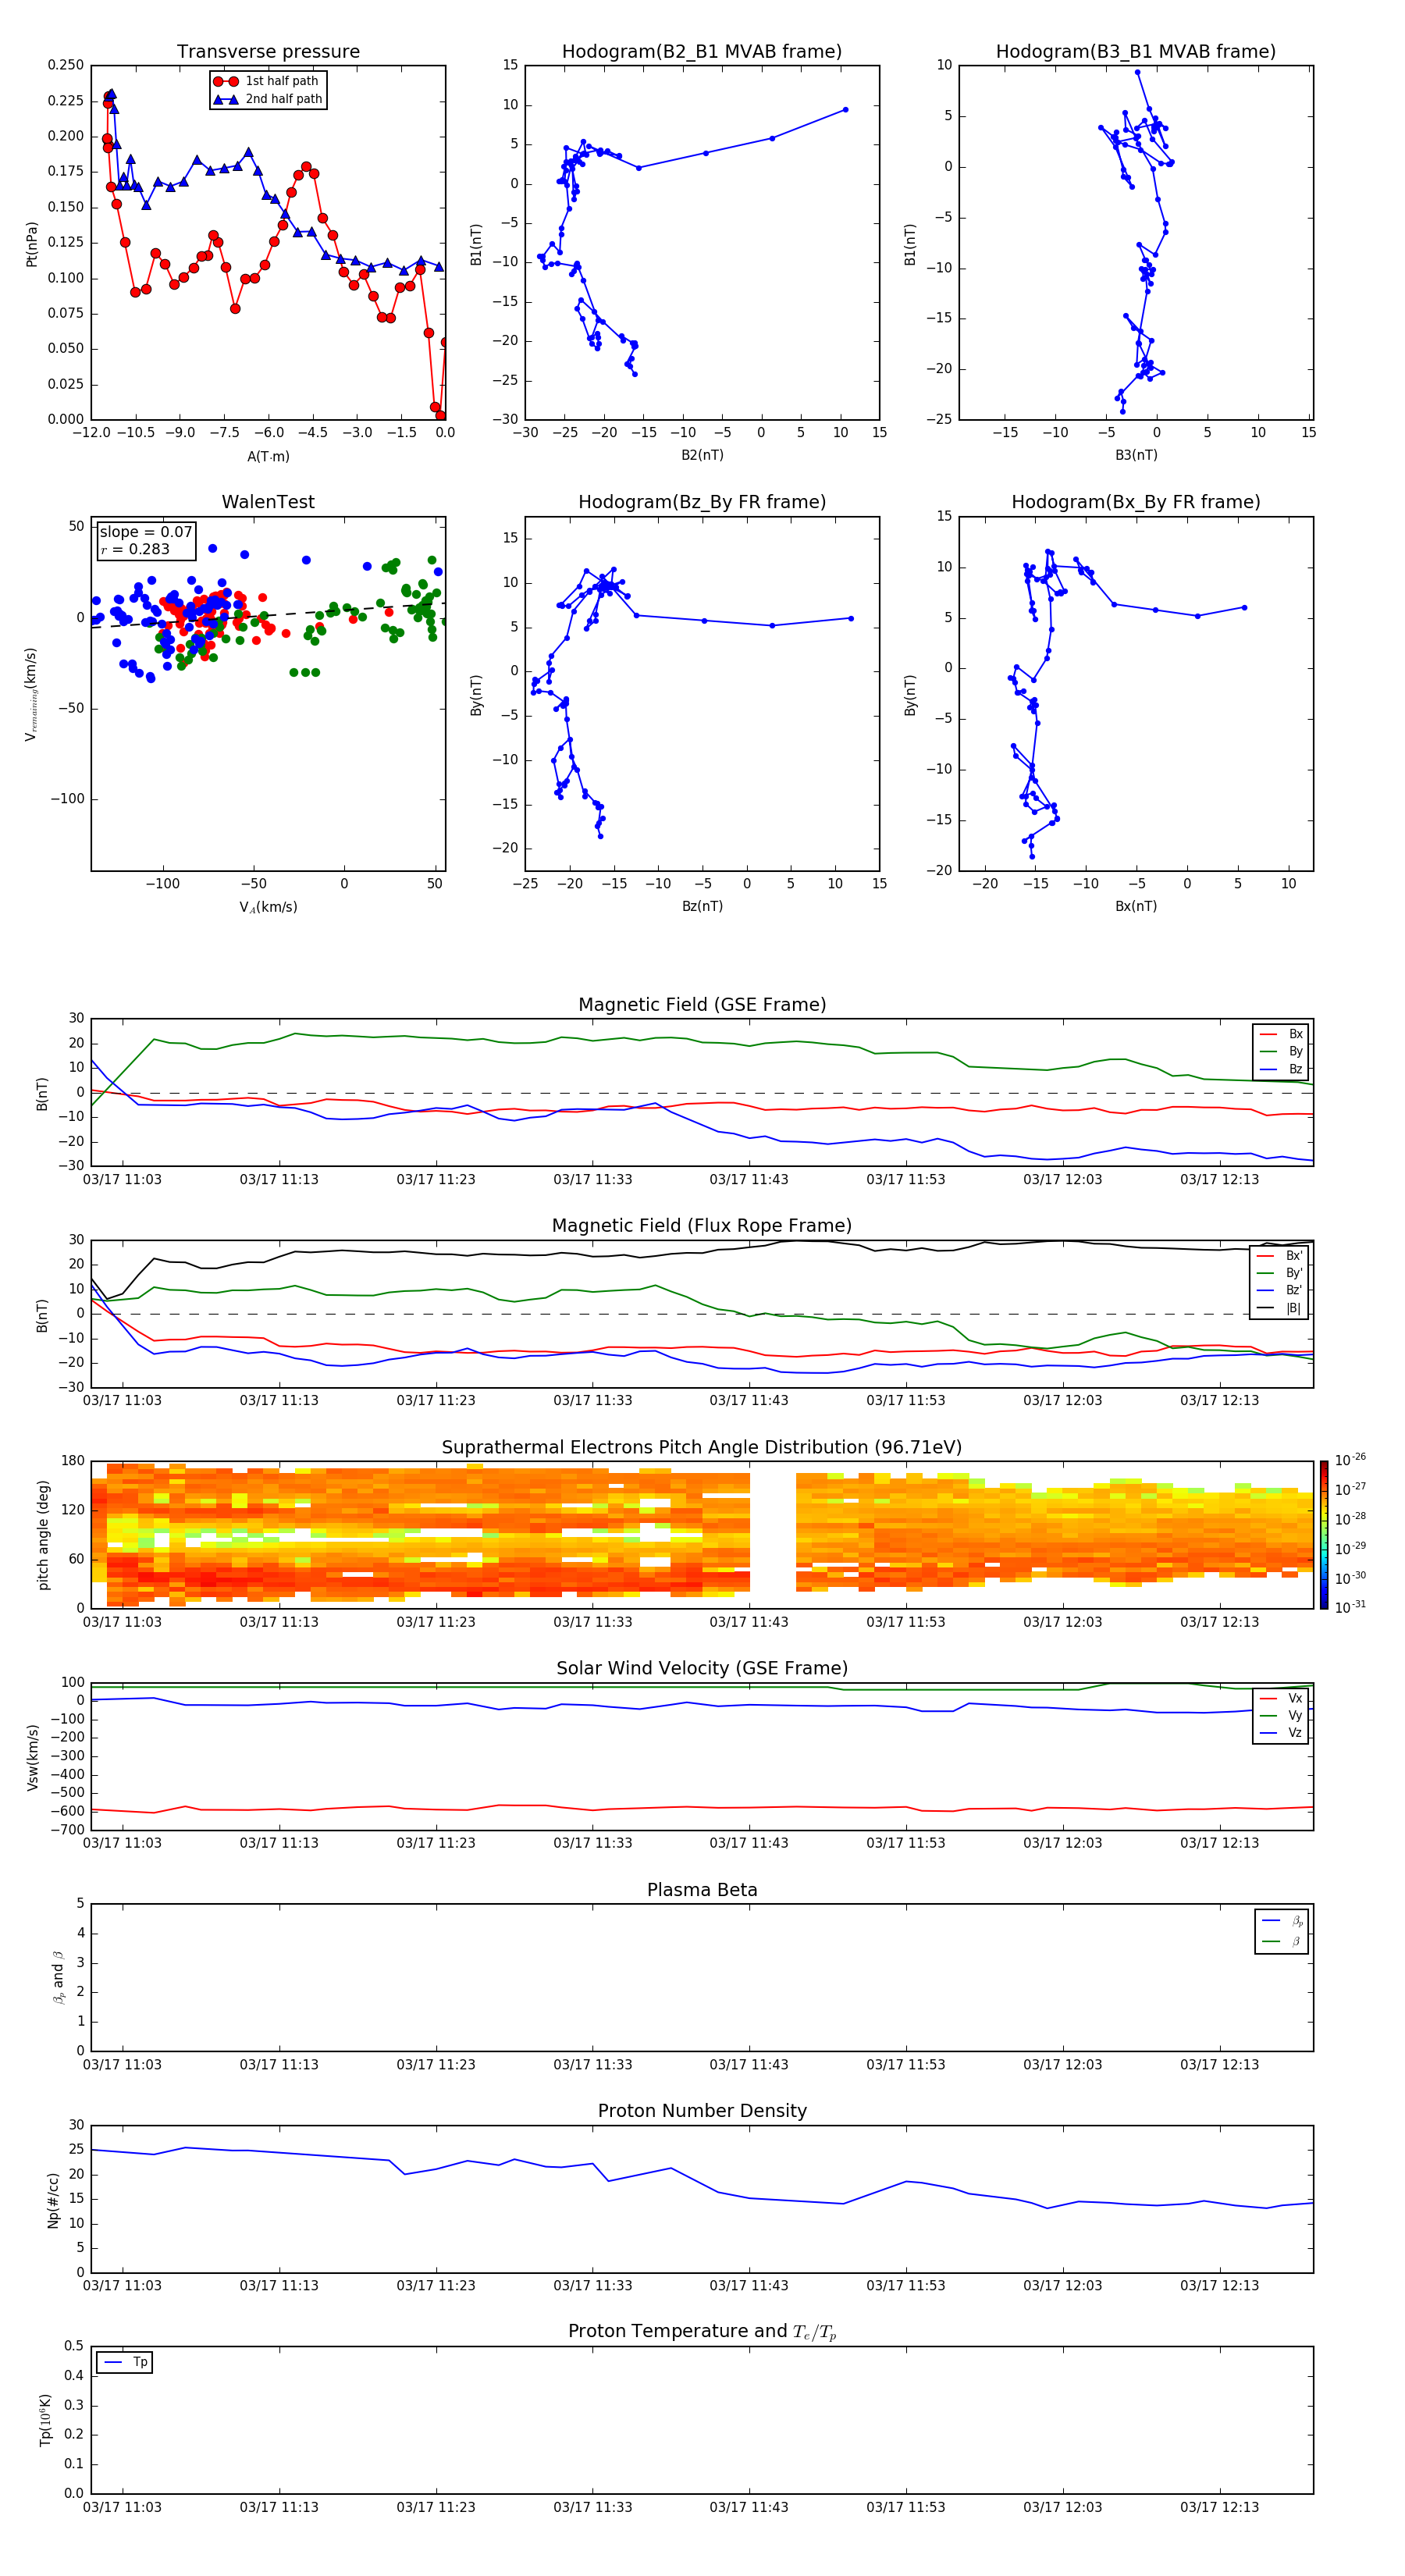Click the "Bx(nT)" x-axis label
This screenshot has height=2576, width=1405.
pos(1136,906)
